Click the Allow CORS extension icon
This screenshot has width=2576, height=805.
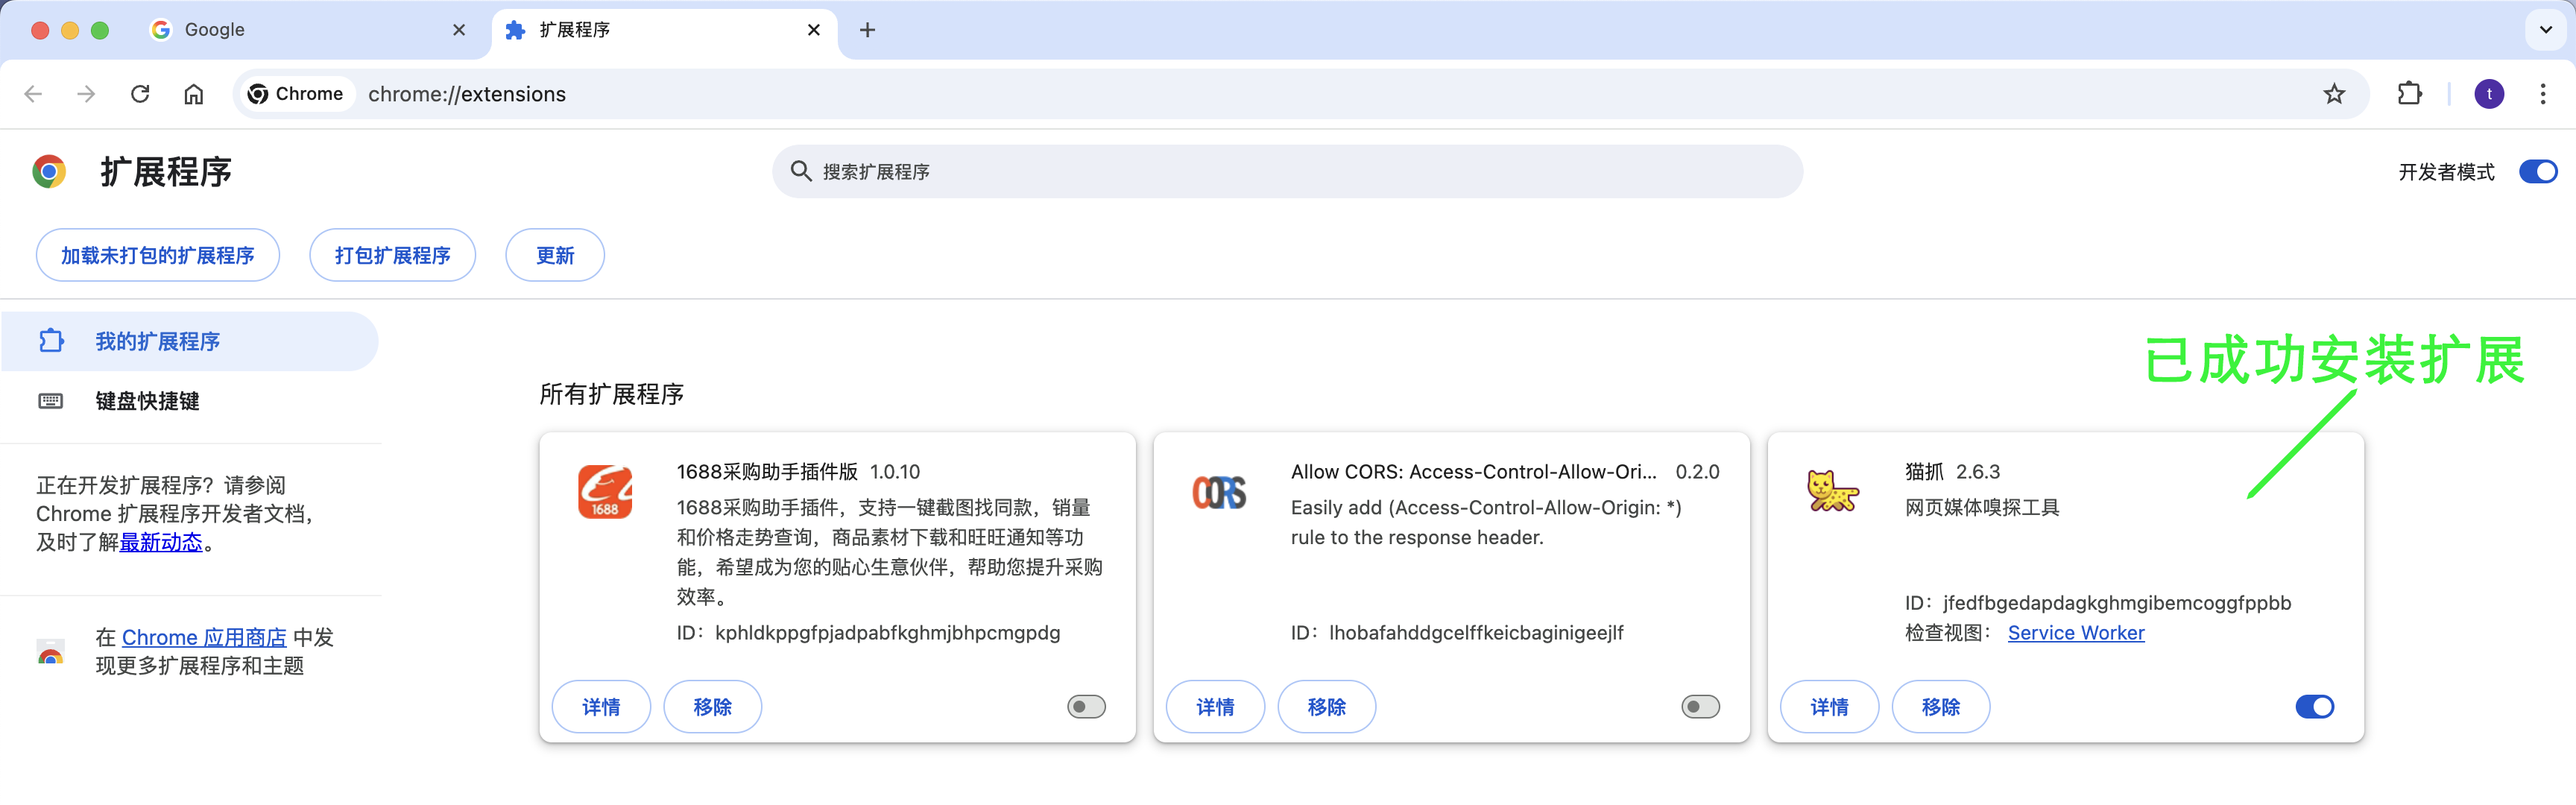tap(1219, 492)
